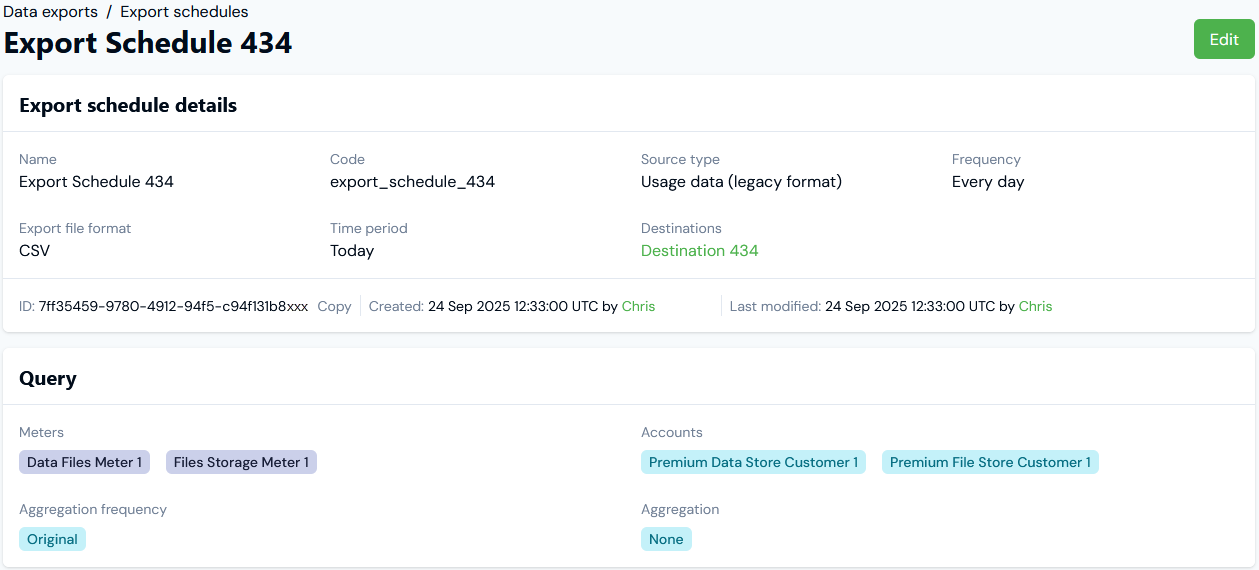
Task: Click the Export Schedule 434 page title
Action: tap(148, 43)
